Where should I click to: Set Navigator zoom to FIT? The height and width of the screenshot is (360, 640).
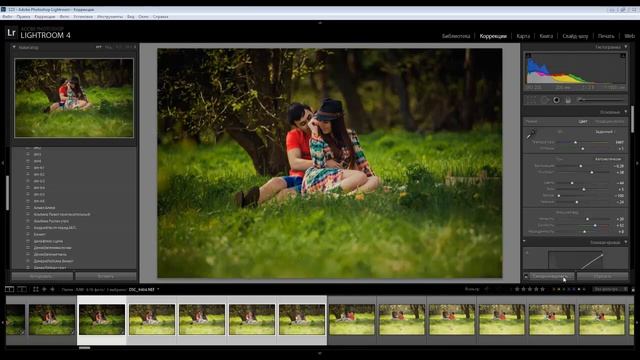click(x=98, y=47)
